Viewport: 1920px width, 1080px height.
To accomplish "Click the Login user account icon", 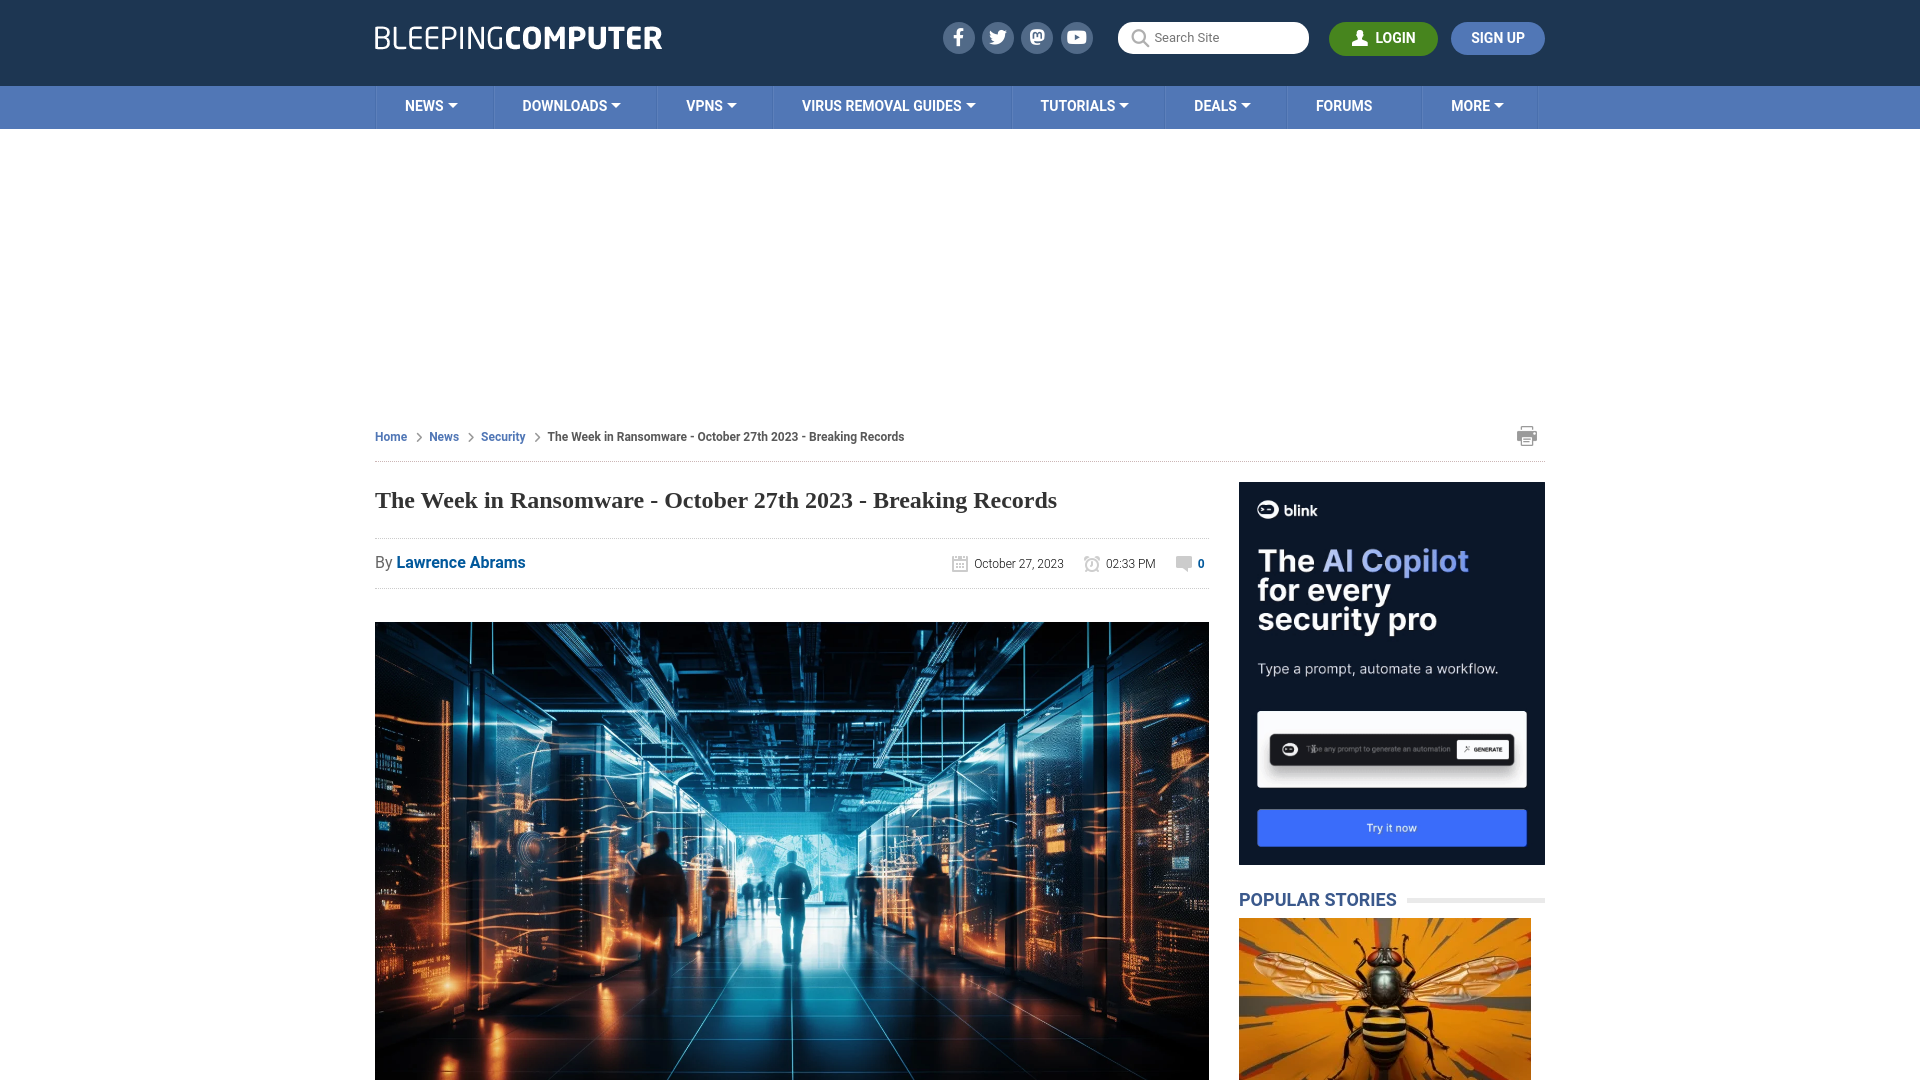I will pos(1360,37).
